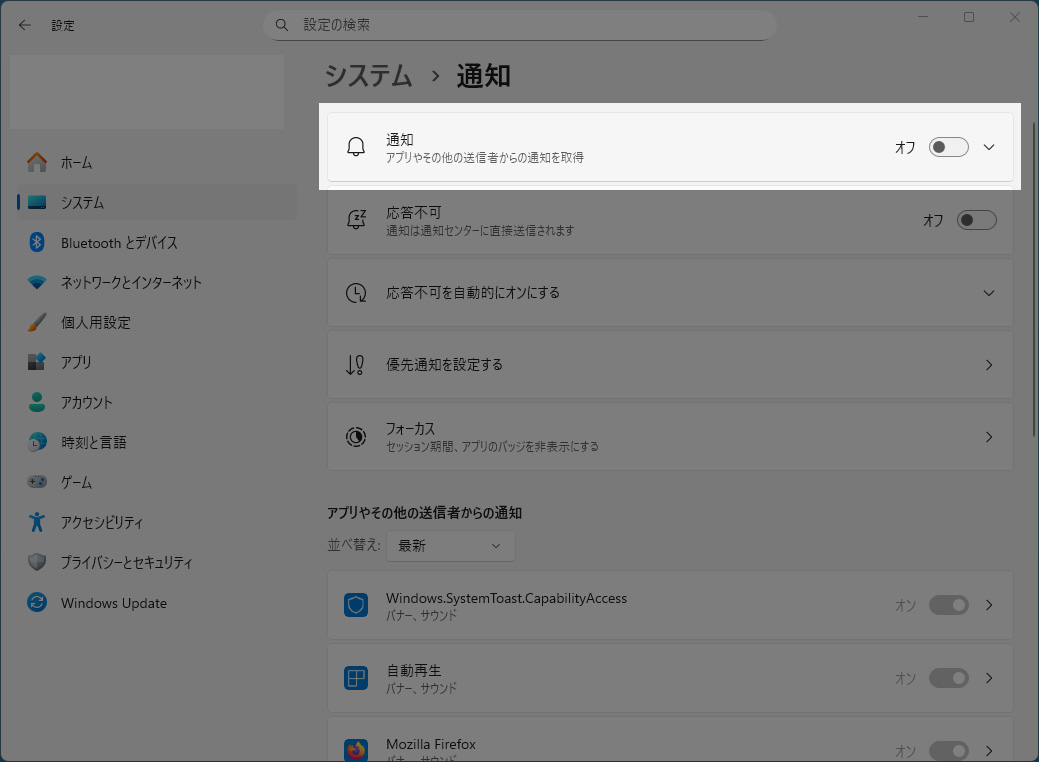Click the Mozilla Firefox app icon

pos(356,749)
